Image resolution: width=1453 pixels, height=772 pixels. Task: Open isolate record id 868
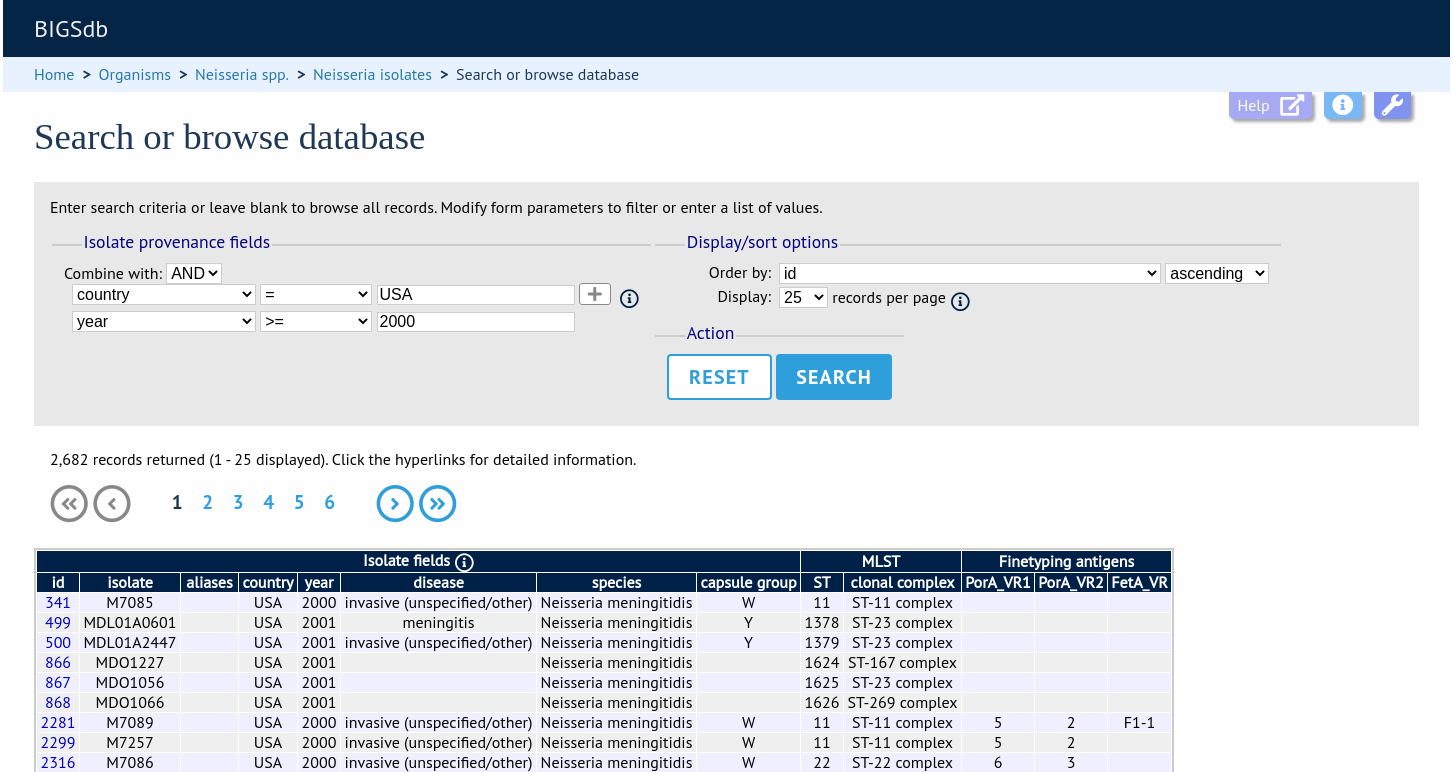[58, 703]
